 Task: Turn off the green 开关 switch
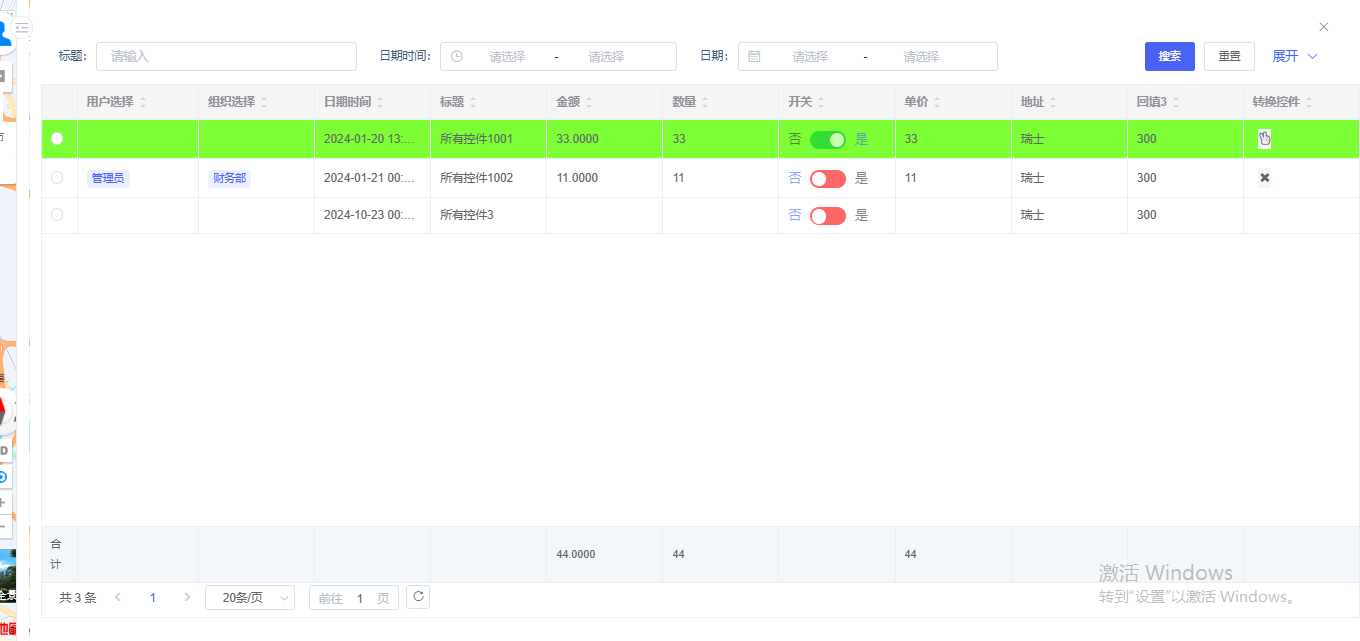click(x=827, y=139)
